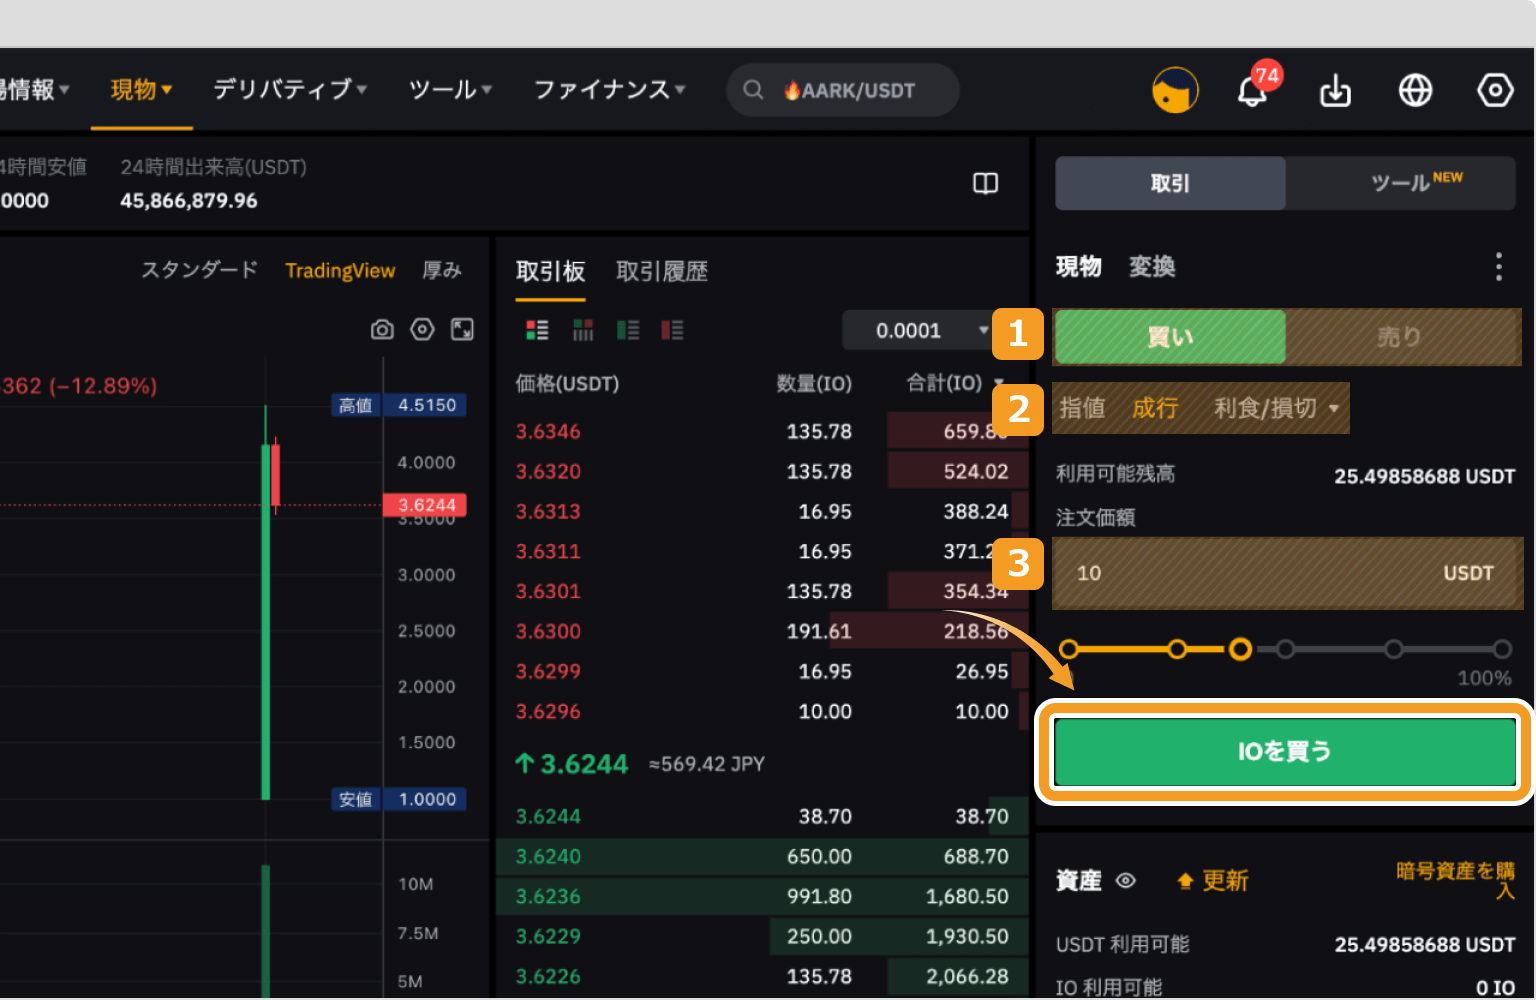
Task: Show combined buy and sell order book view
Action: (537, 330)
